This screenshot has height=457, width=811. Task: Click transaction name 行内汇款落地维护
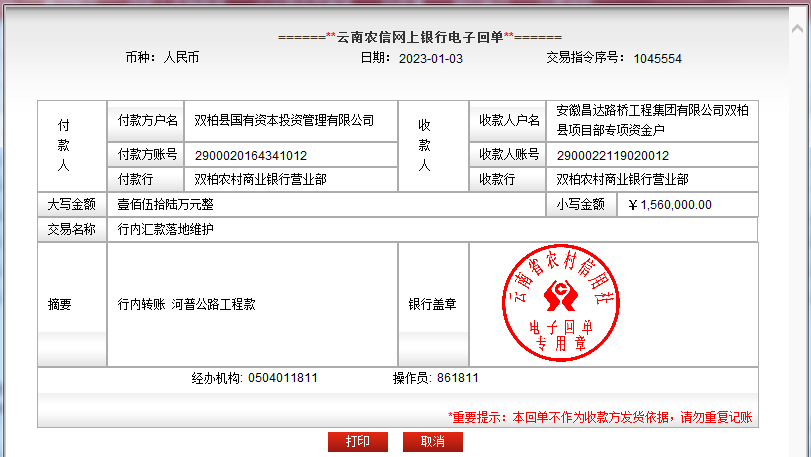(165, 230)
